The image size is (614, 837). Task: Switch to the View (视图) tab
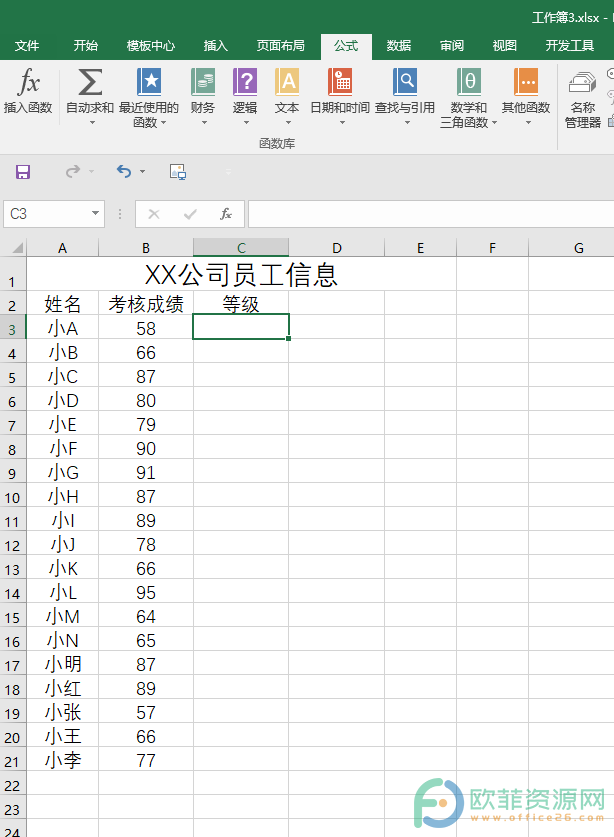505,46
